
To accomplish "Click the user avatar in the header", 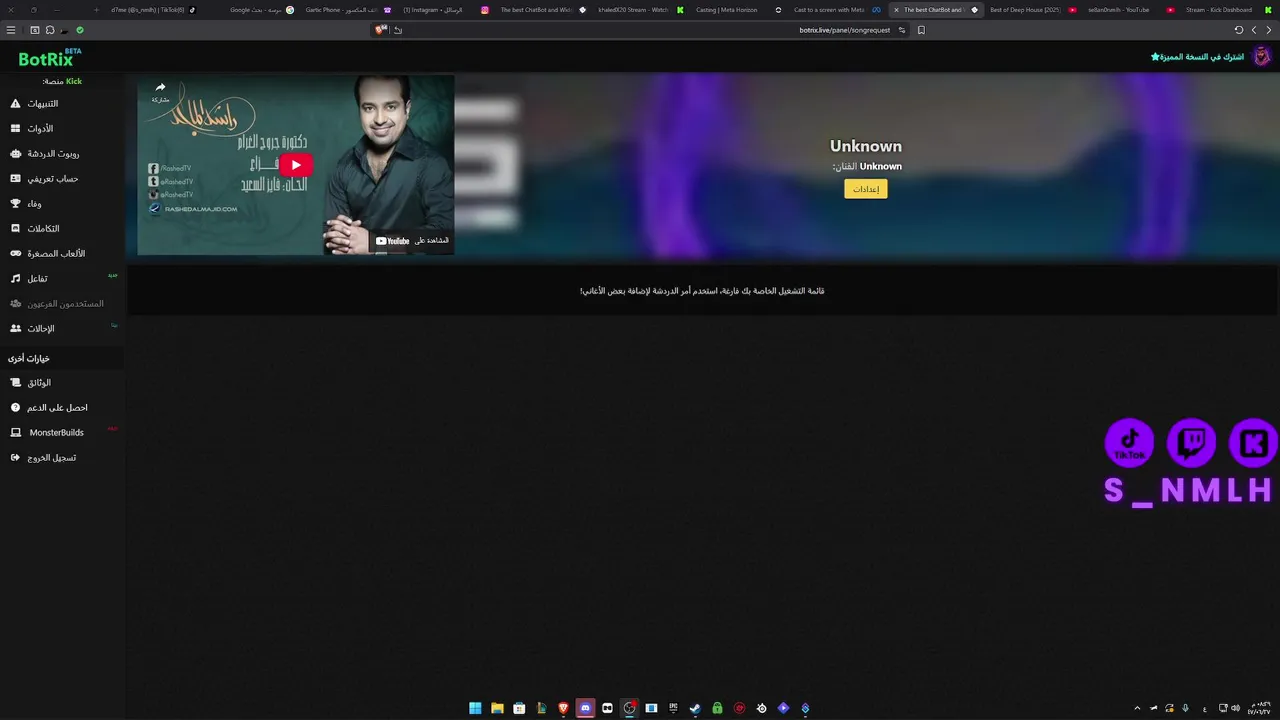I will coord(1262,56).
